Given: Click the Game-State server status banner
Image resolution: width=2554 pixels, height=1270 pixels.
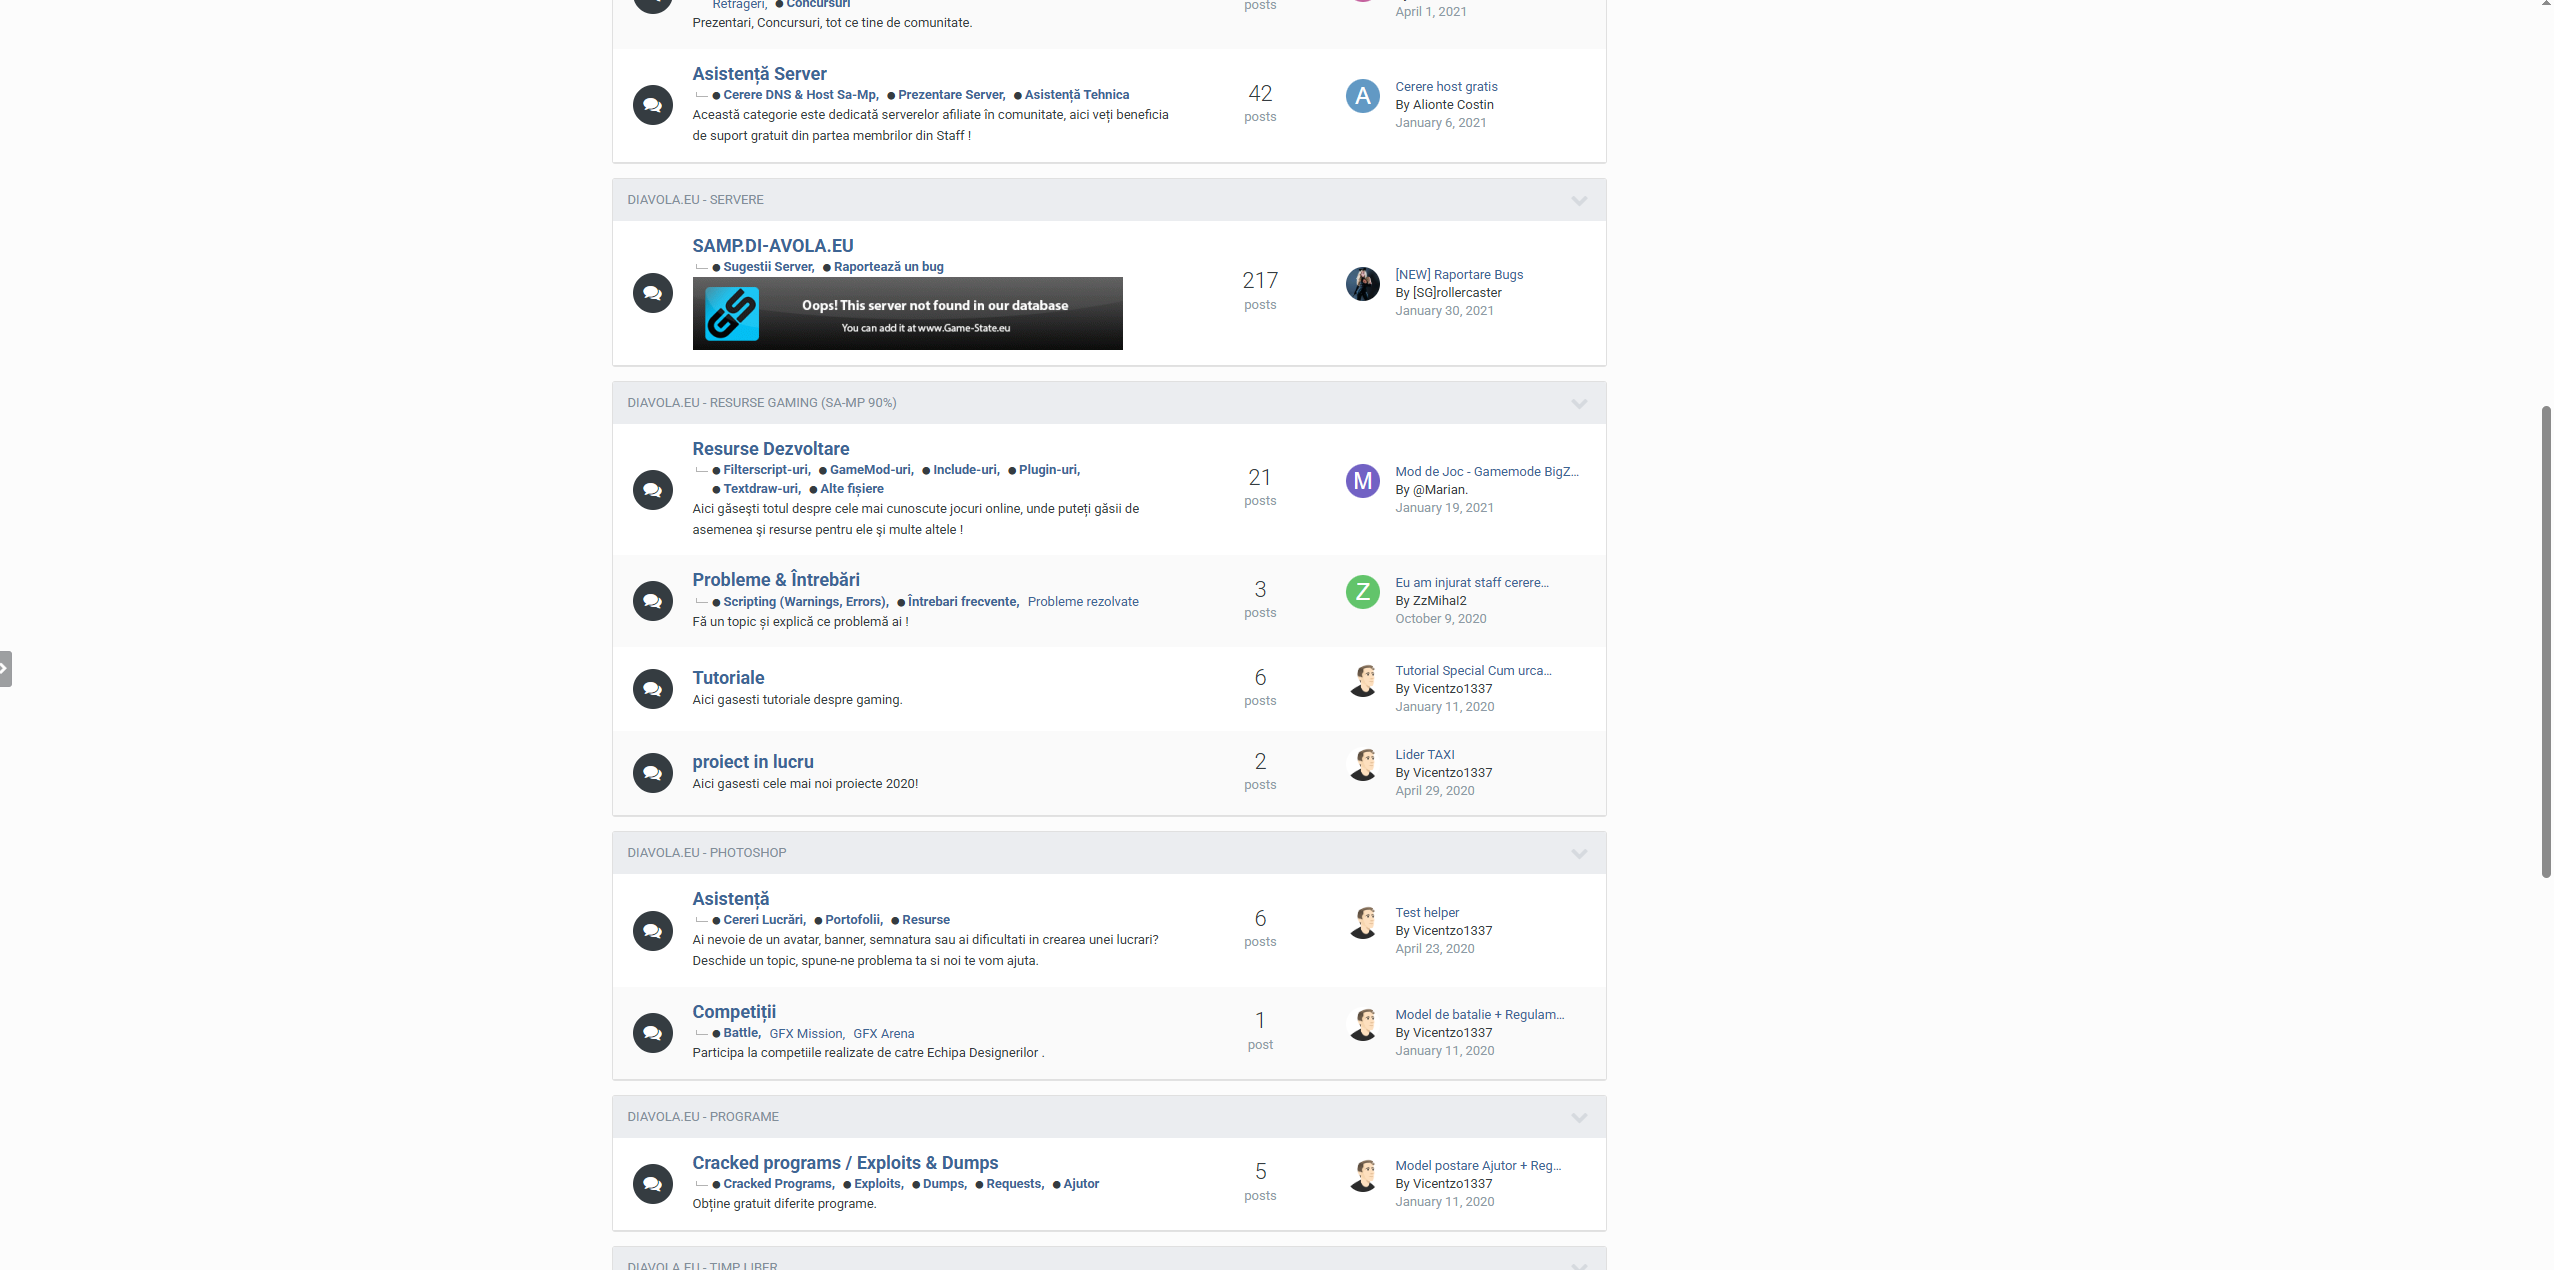Looking at the screenshot, I should [x=907, y=314].
